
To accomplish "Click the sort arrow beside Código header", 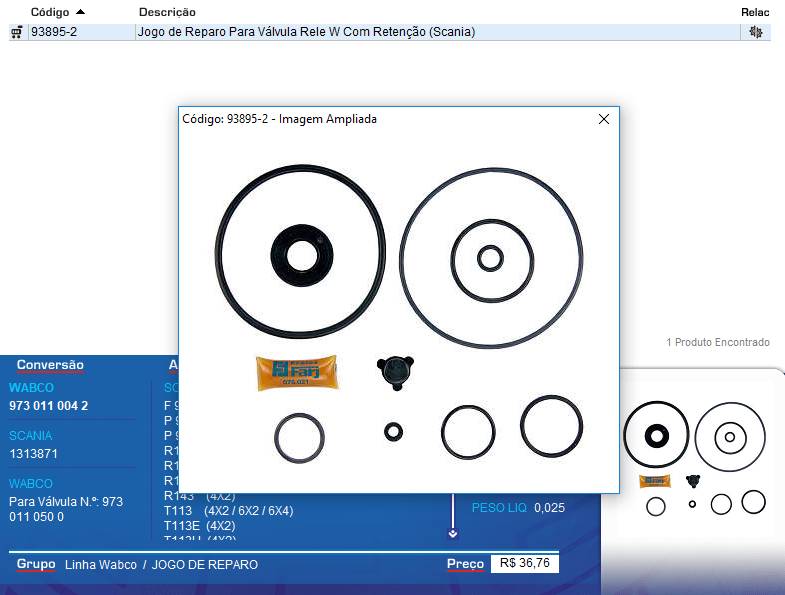I will click(x=80, y=11).
